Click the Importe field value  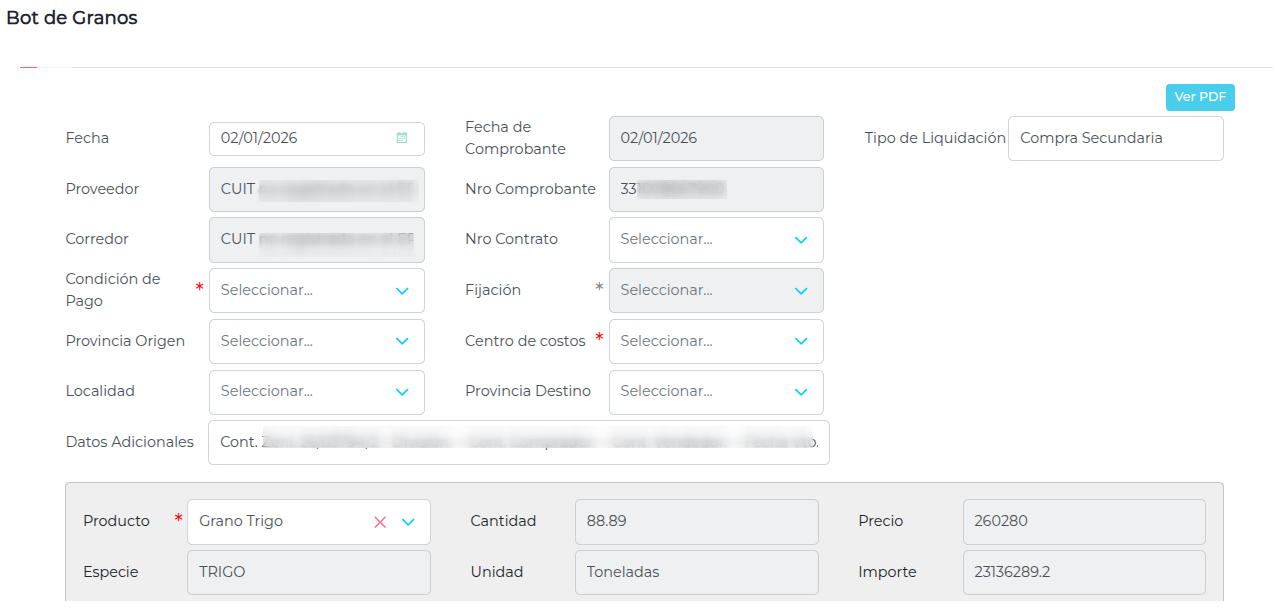point(1084,572)
